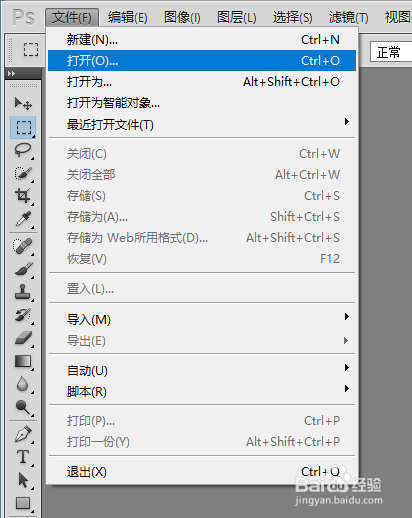Select the Rectangular Marquee tool in toolbox
Image resolution: width=412 pixels, height=518 pixels.
pyautogui.click(x=23, y=127)
